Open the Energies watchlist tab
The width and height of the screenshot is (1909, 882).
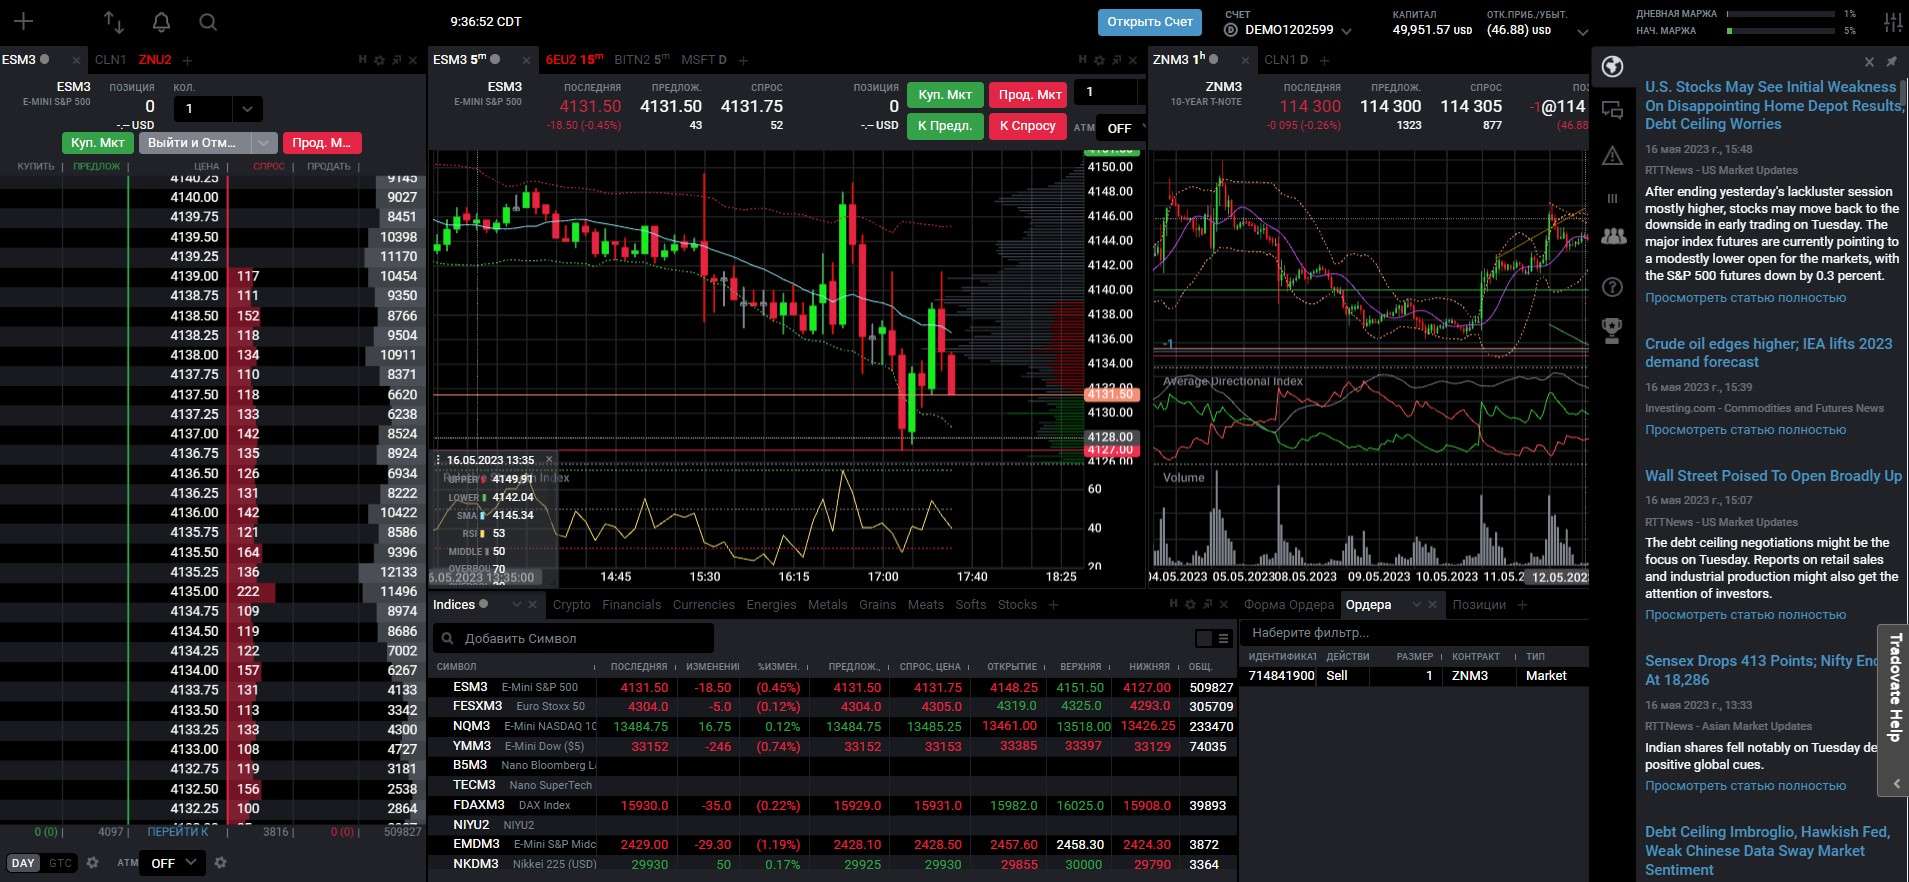point(772,605)
